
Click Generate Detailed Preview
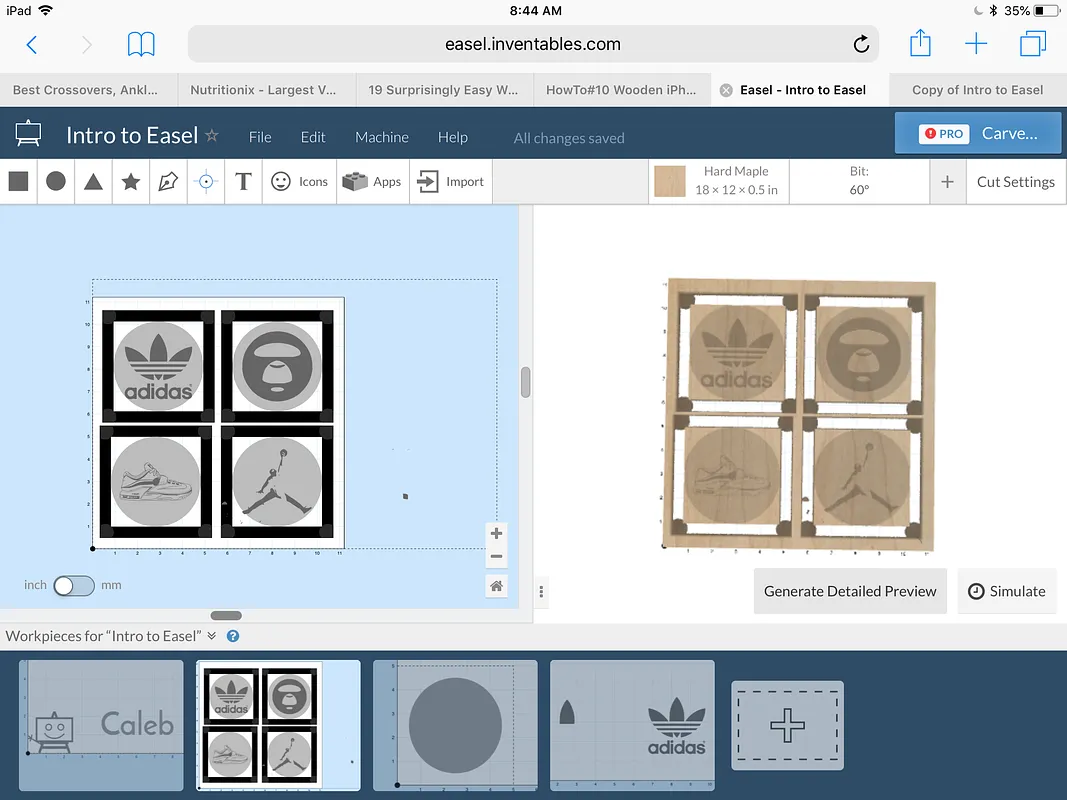tap(850, 591)
